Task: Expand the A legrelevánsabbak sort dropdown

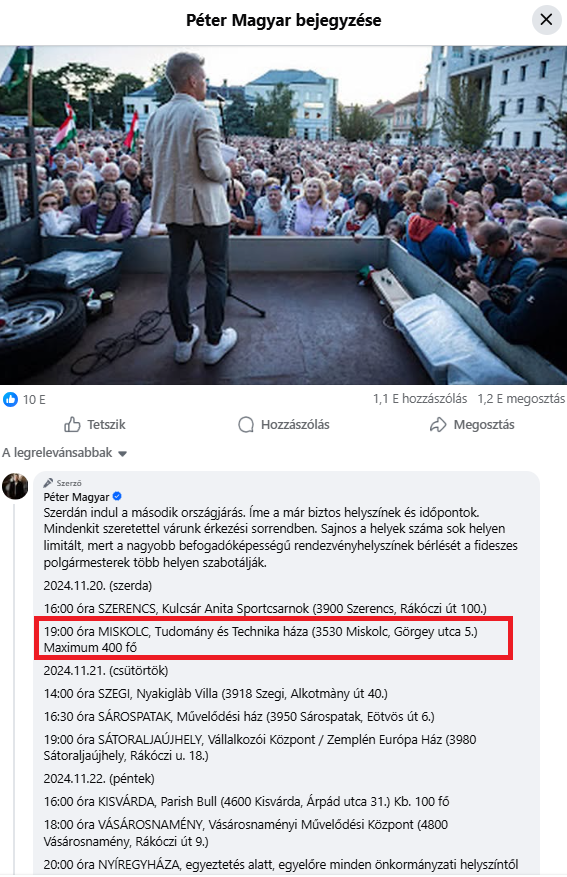Action: point(64,452)
